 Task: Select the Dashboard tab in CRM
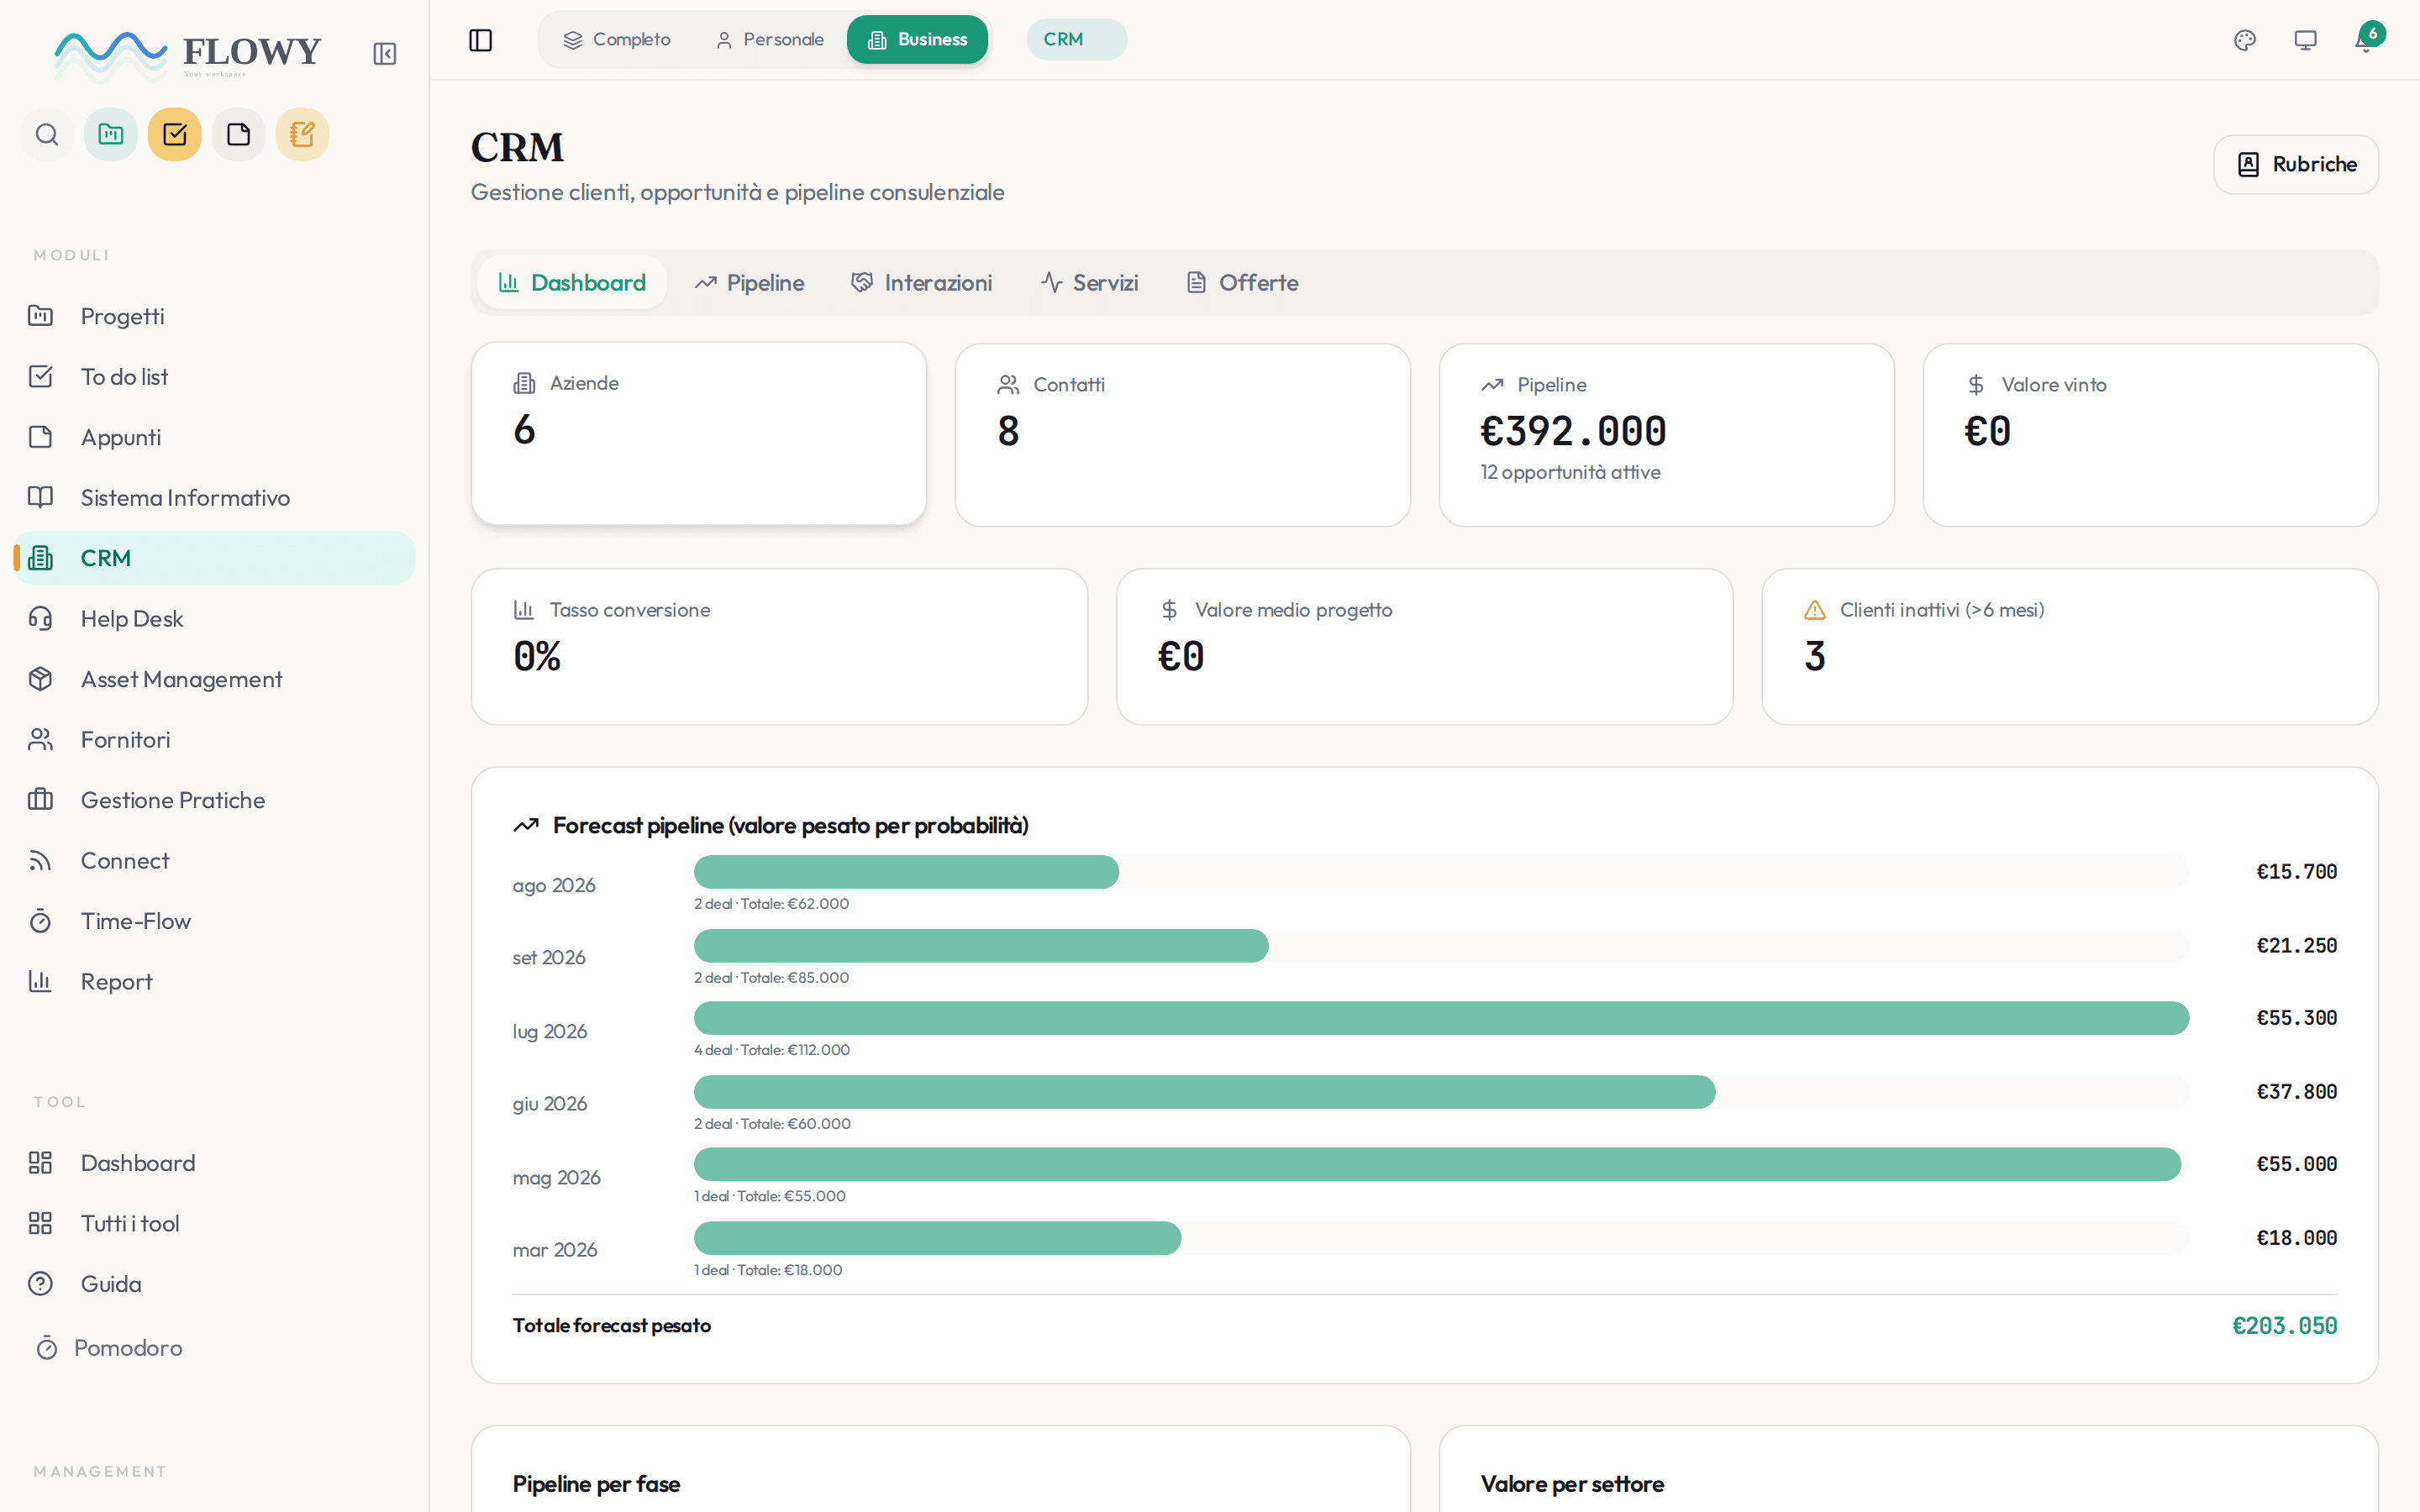point(572,283)
